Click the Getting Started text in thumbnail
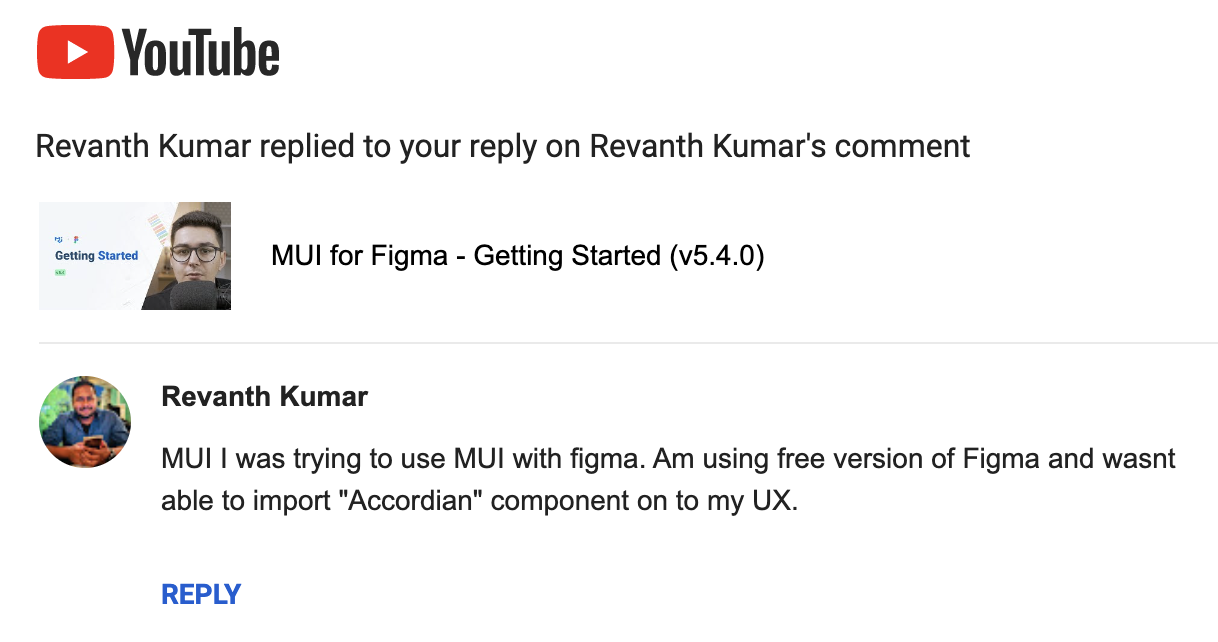The width and height of the screenshot is (1218, 642). tap(96, 255)
